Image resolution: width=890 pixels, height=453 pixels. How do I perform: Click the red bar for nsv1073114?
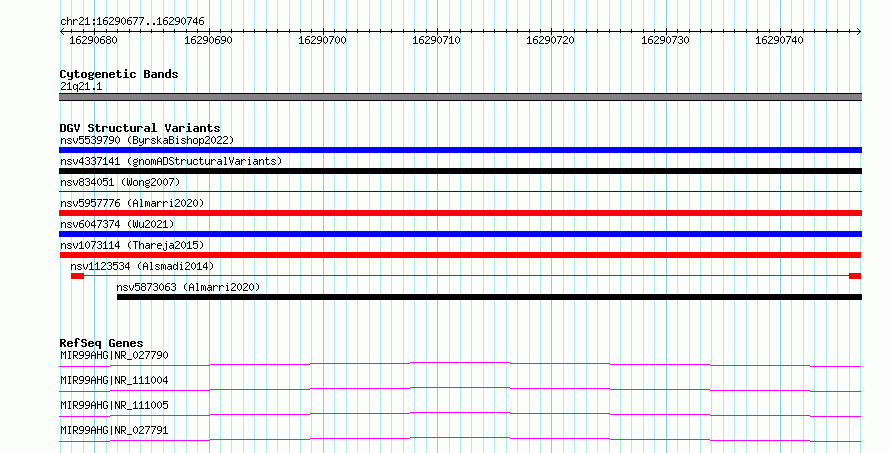460,255
